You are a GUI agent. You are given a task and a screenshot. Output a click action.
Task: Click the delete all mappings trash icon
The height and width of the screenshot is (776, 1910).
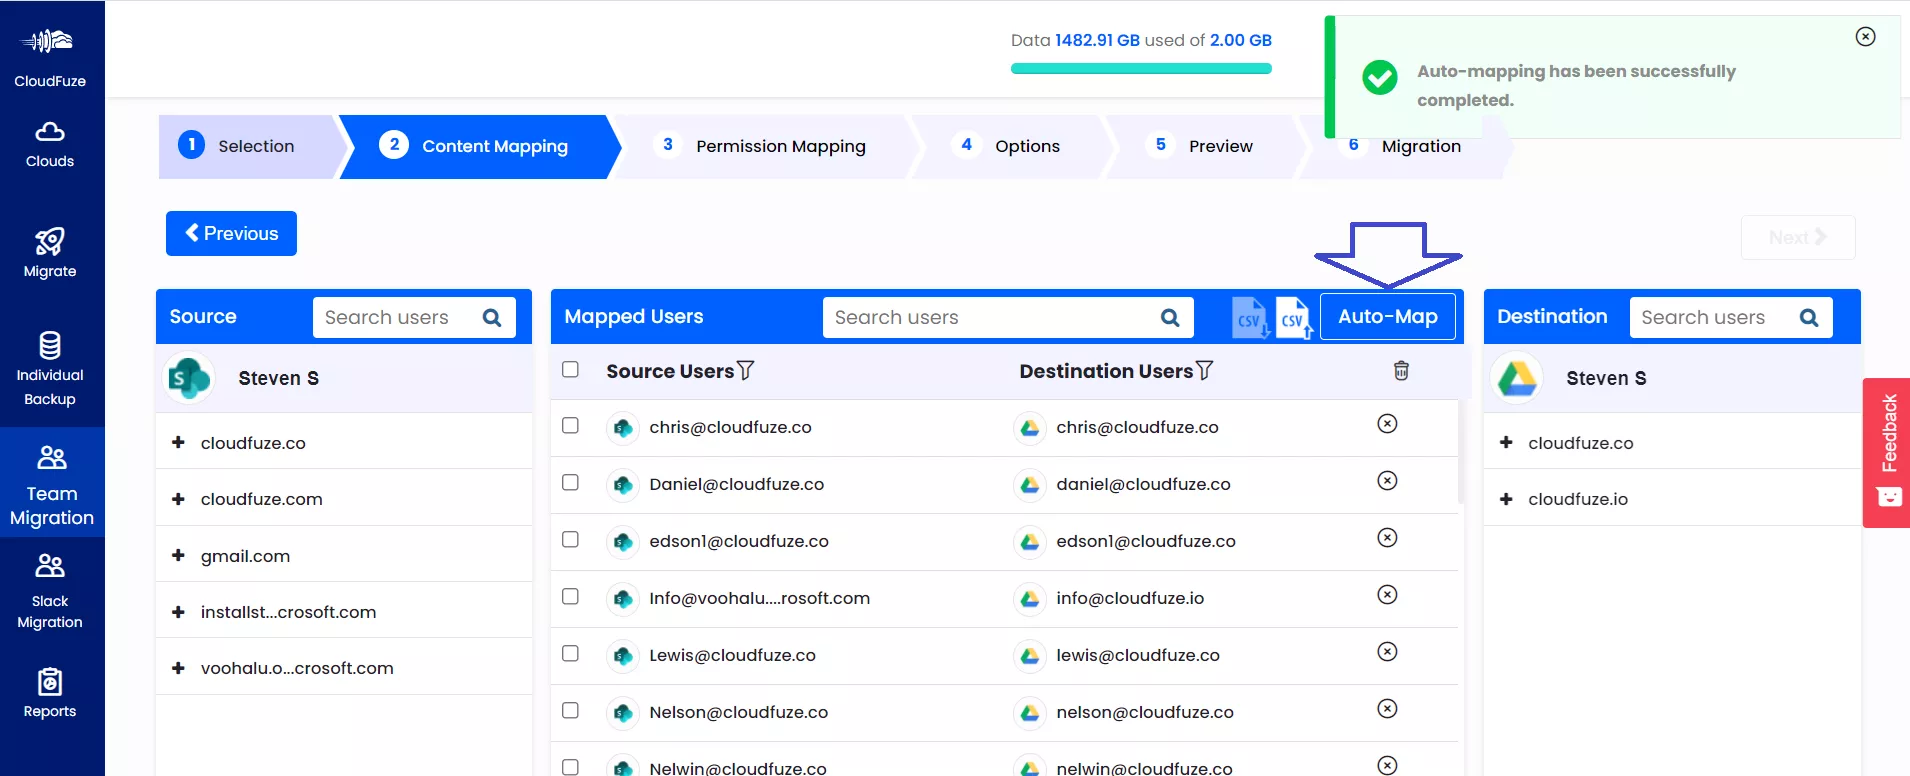tap(1401, 371)
